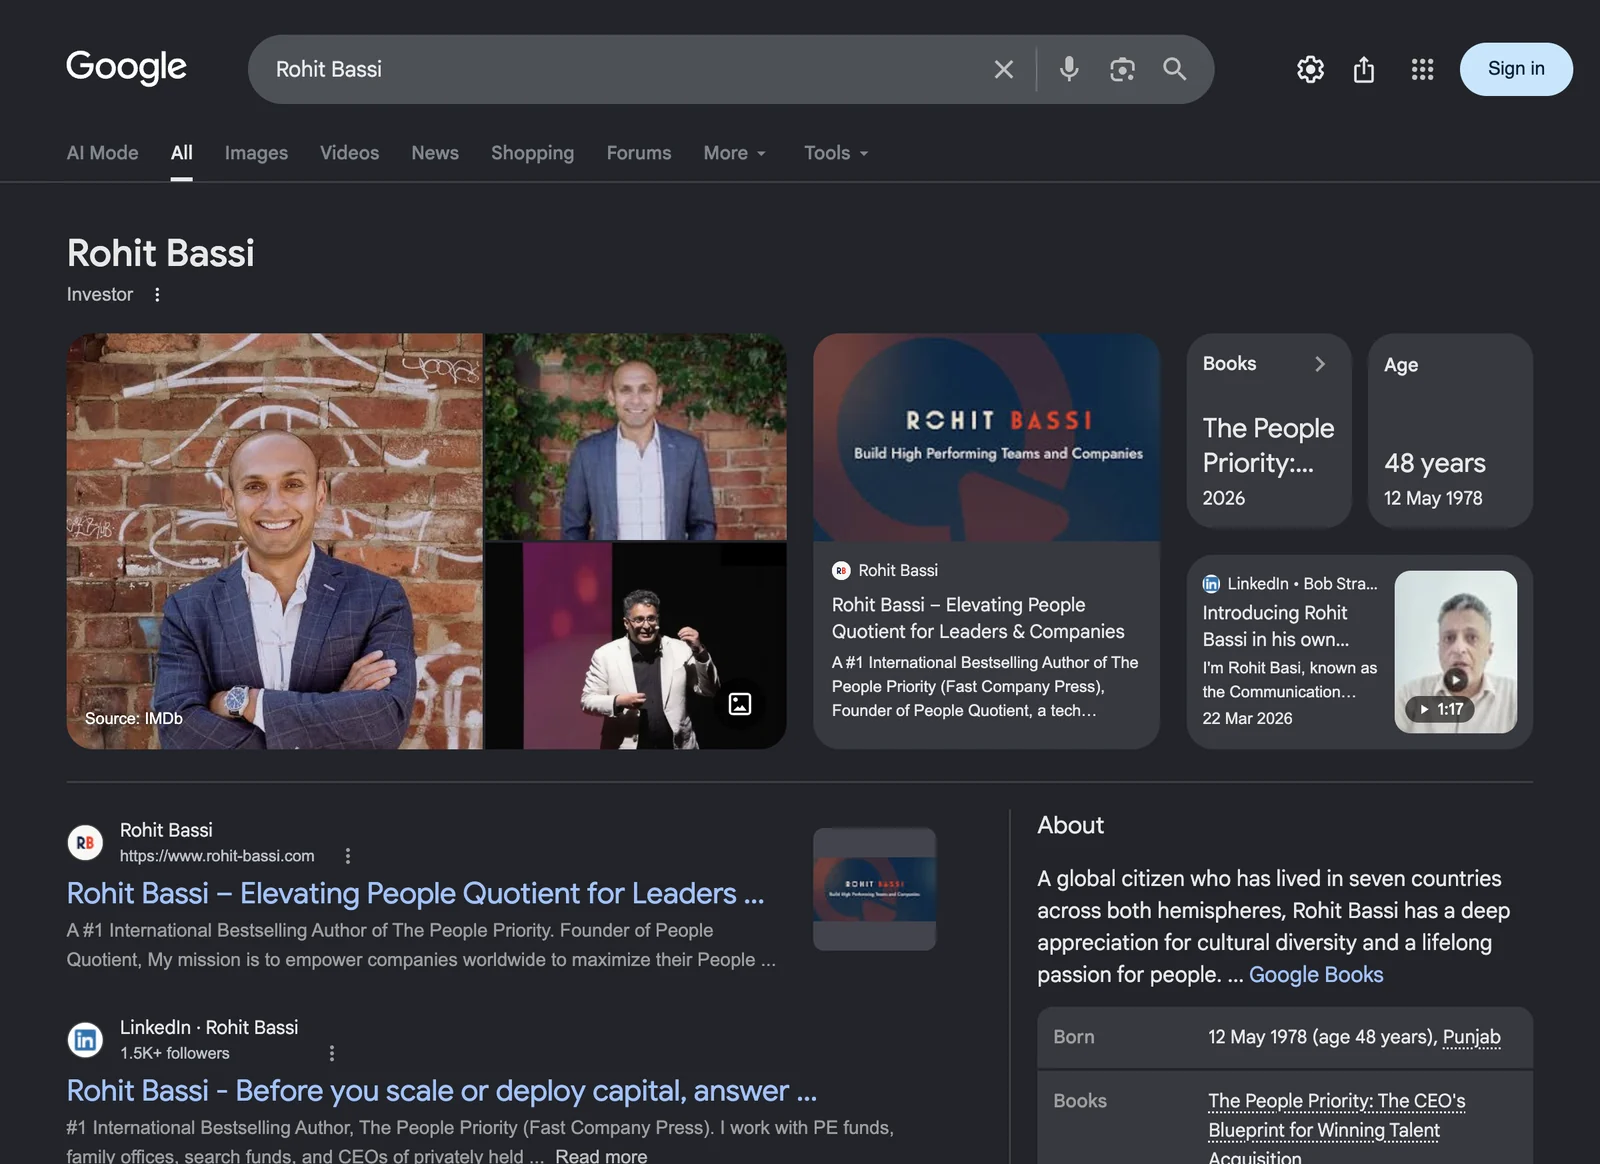Open the stage speaker photo in white jacket

[x=636, y=646]
